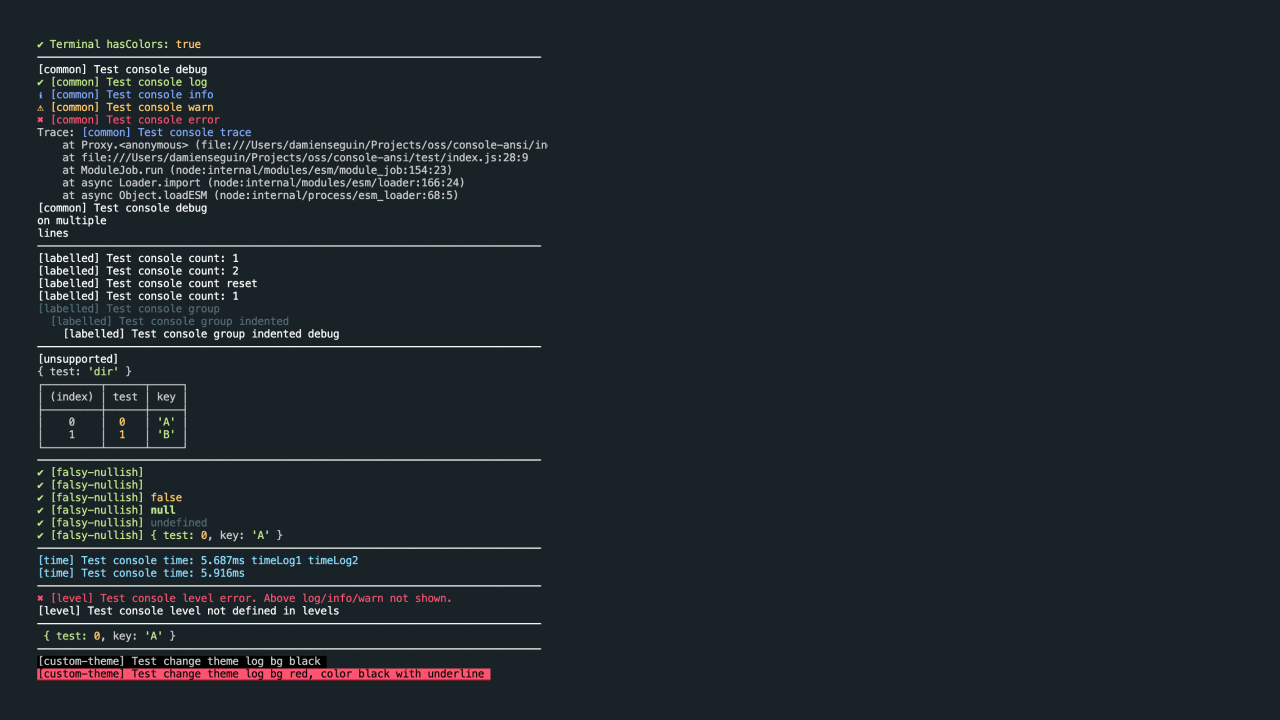The height and width of the screenshot is (720, 1280).
Task: Click the red-highlighted '[custom-theme]' underline line
Action: 264,674
